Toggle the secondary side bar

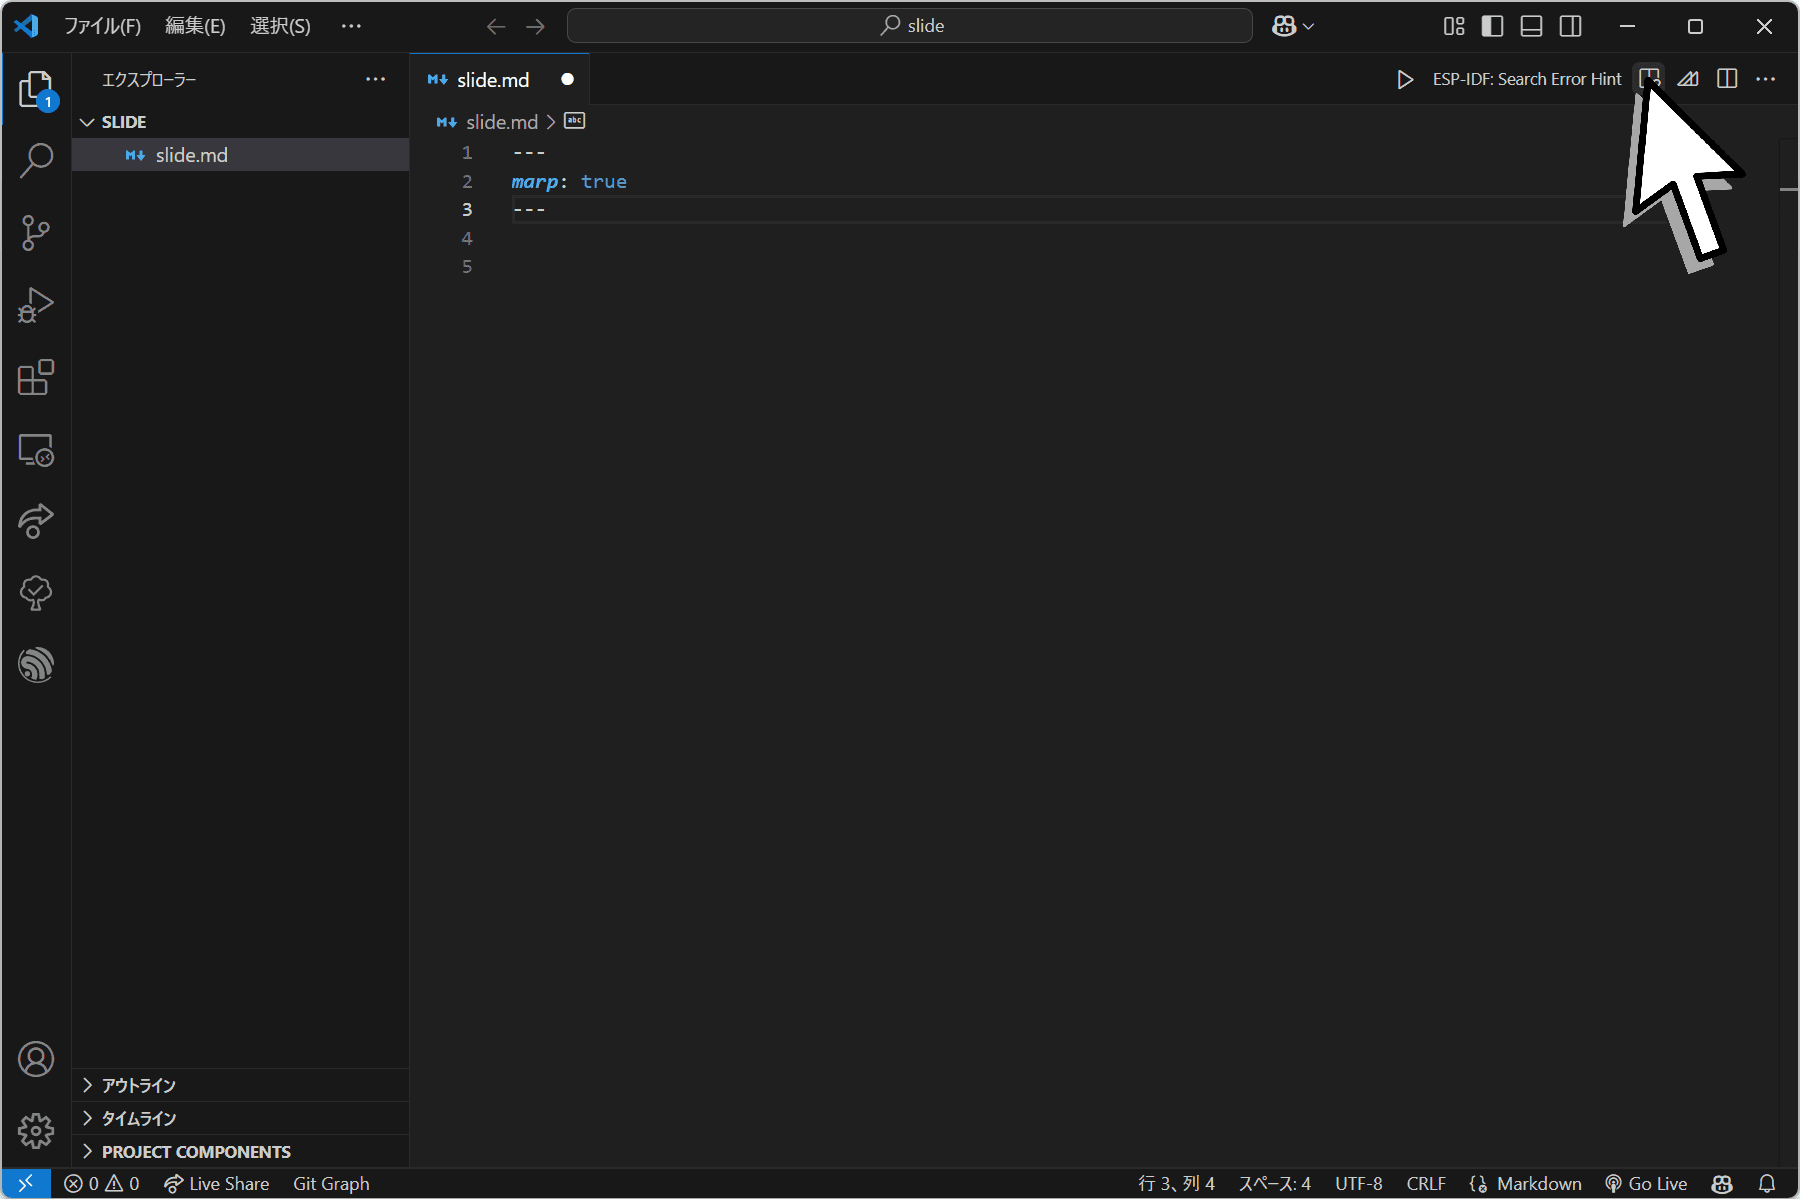[x=1571, y=26]
